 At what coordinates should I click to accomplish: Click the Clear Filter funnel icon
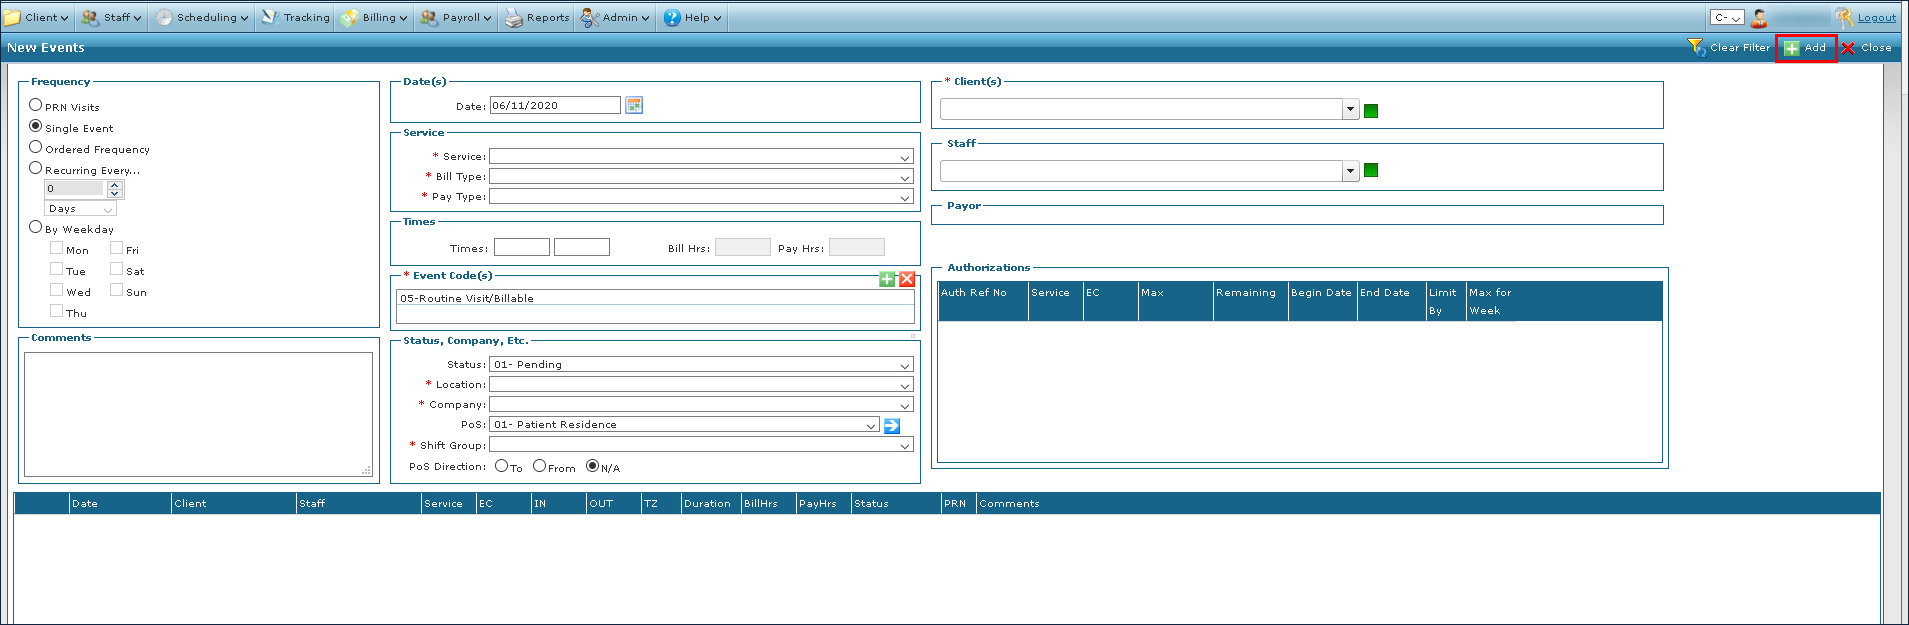pos(1696,47)
